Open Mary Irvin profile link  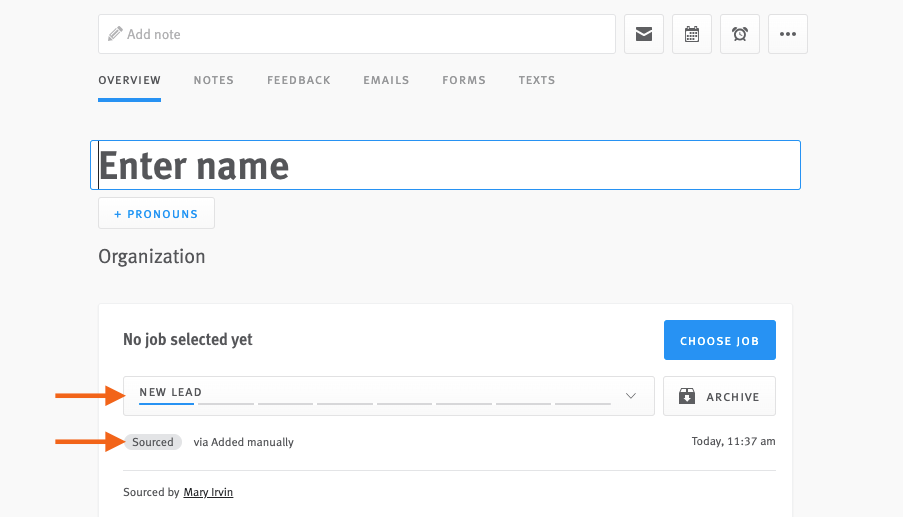(208, 492)
